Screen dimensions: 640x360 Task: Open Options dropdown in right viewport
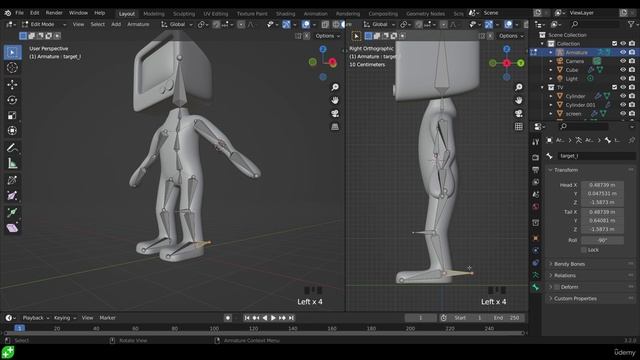coord(511,36)
